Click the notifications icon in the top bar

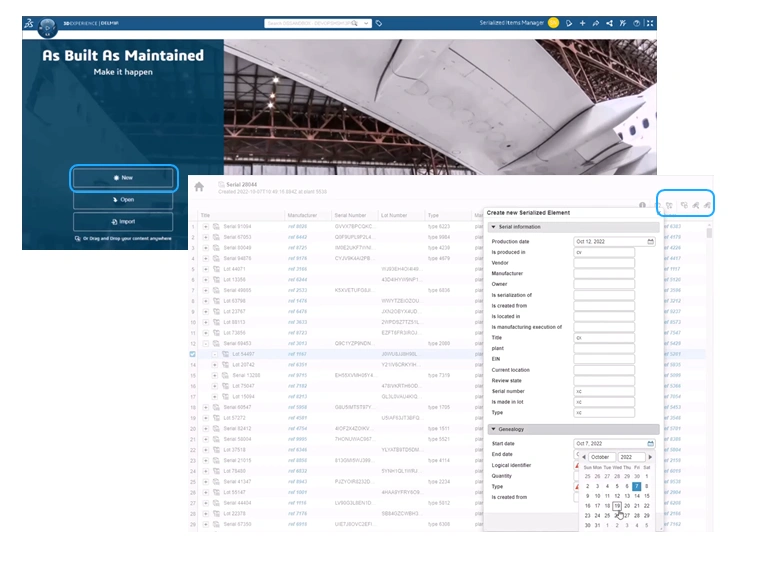click(x=569, y=23)
